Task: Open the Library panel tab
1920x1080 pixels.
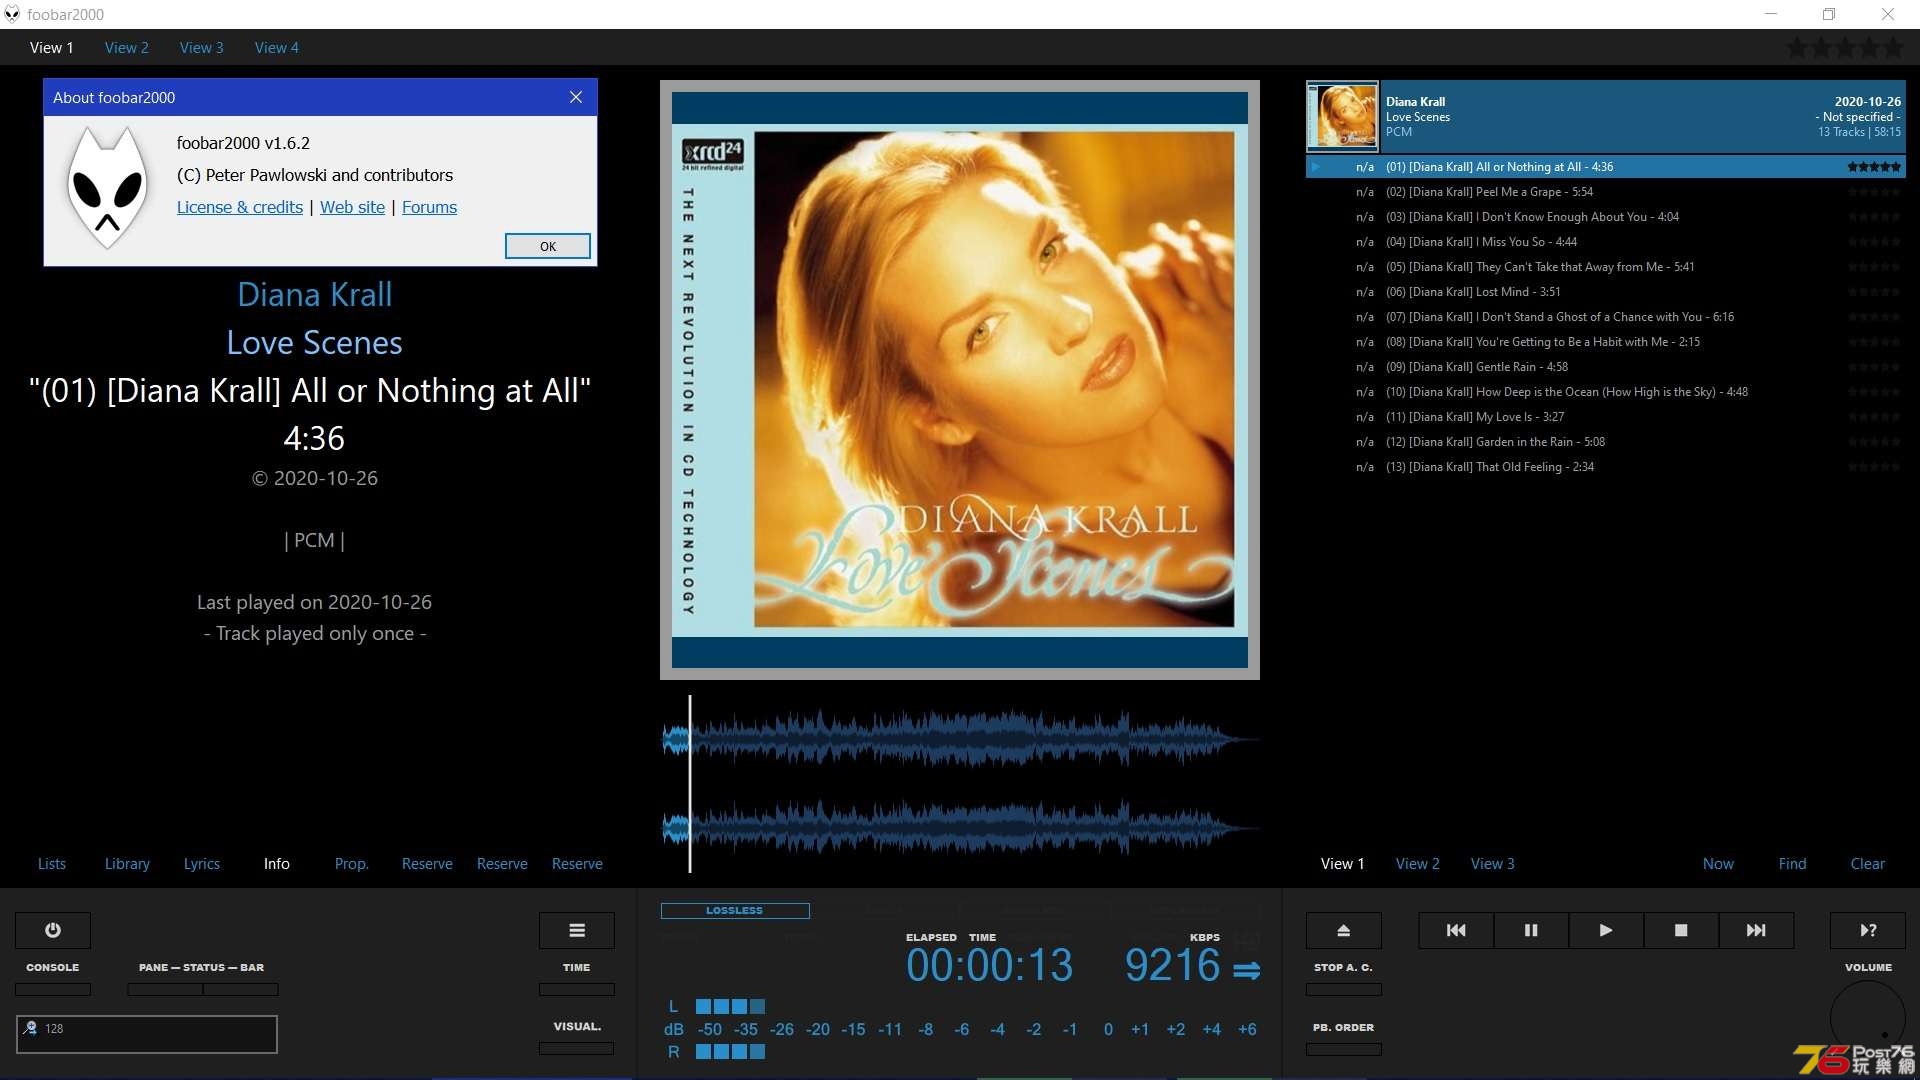Action: coord(127,864)
